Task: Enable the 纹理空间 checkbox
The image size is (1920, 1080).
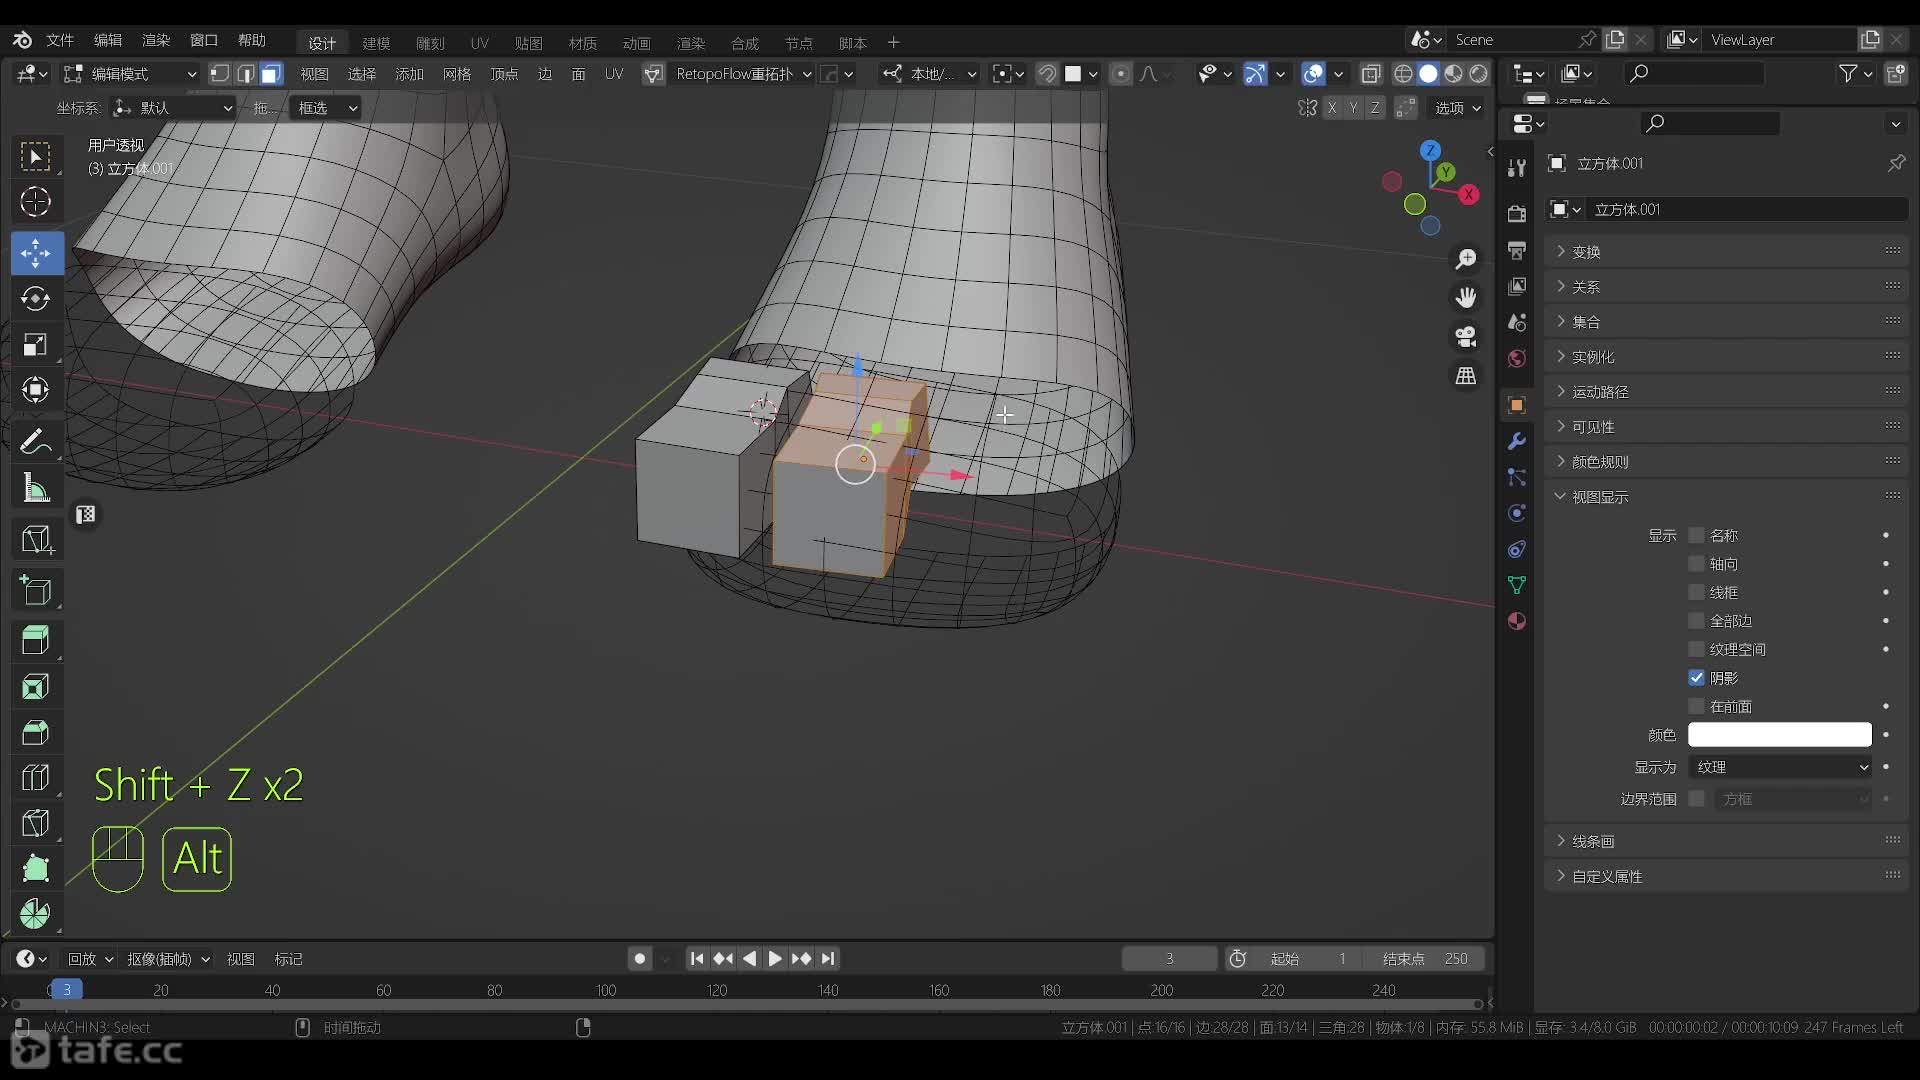Action: [1696, 649]
